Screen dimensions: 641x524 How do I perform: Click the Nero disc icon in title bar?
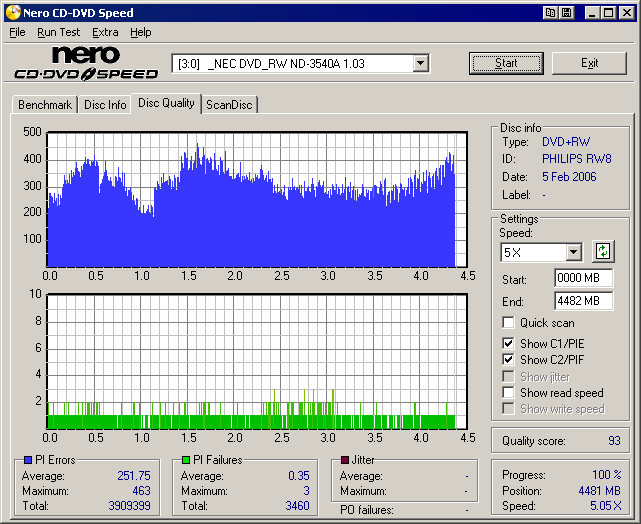tap(12, 13)
